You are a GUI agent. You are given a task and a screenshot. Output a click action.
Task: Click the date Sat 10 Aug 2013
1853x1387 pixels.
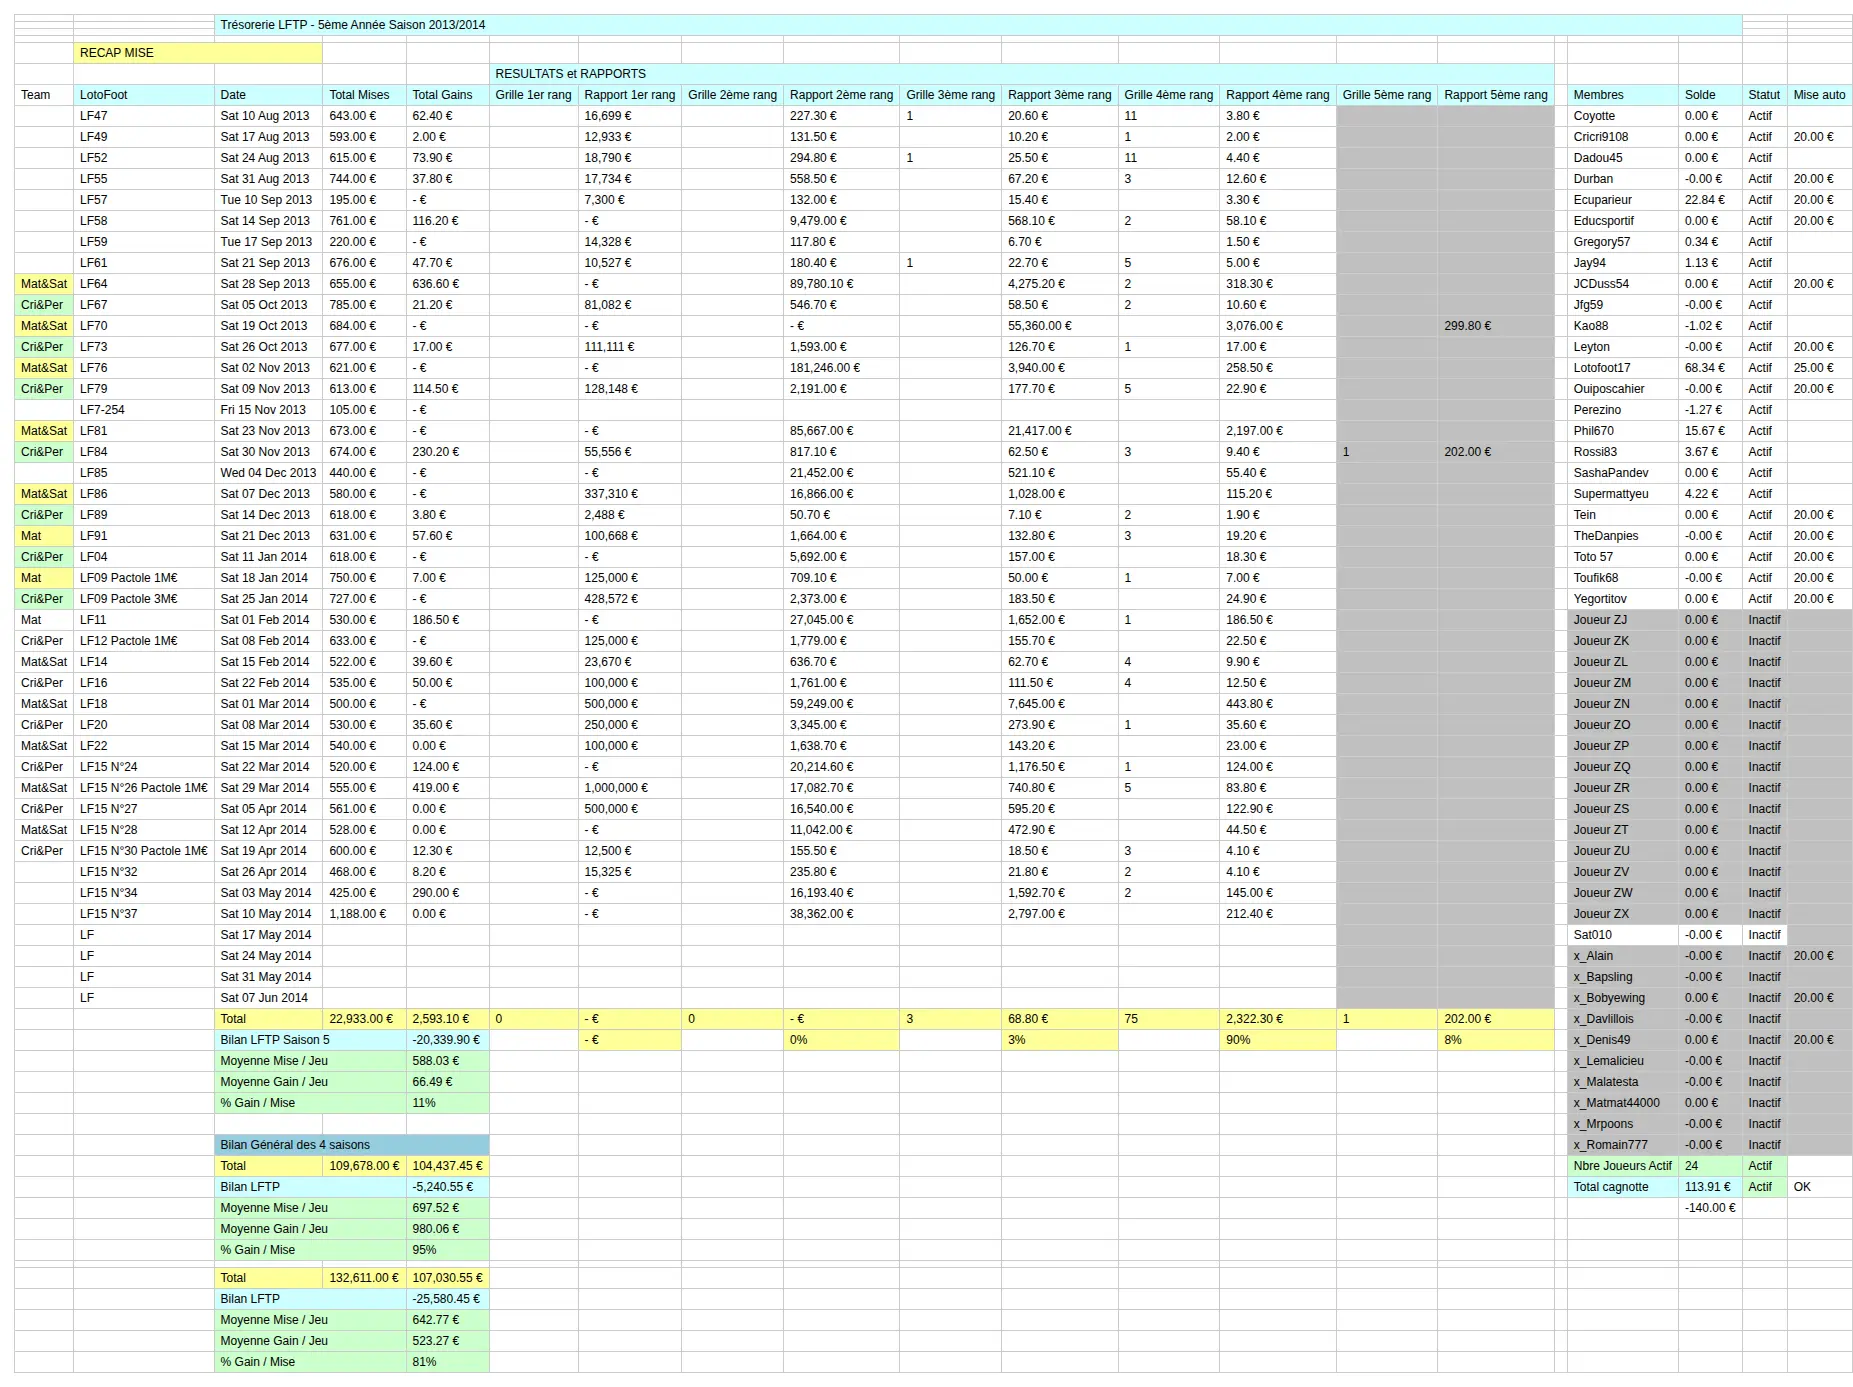268,116
